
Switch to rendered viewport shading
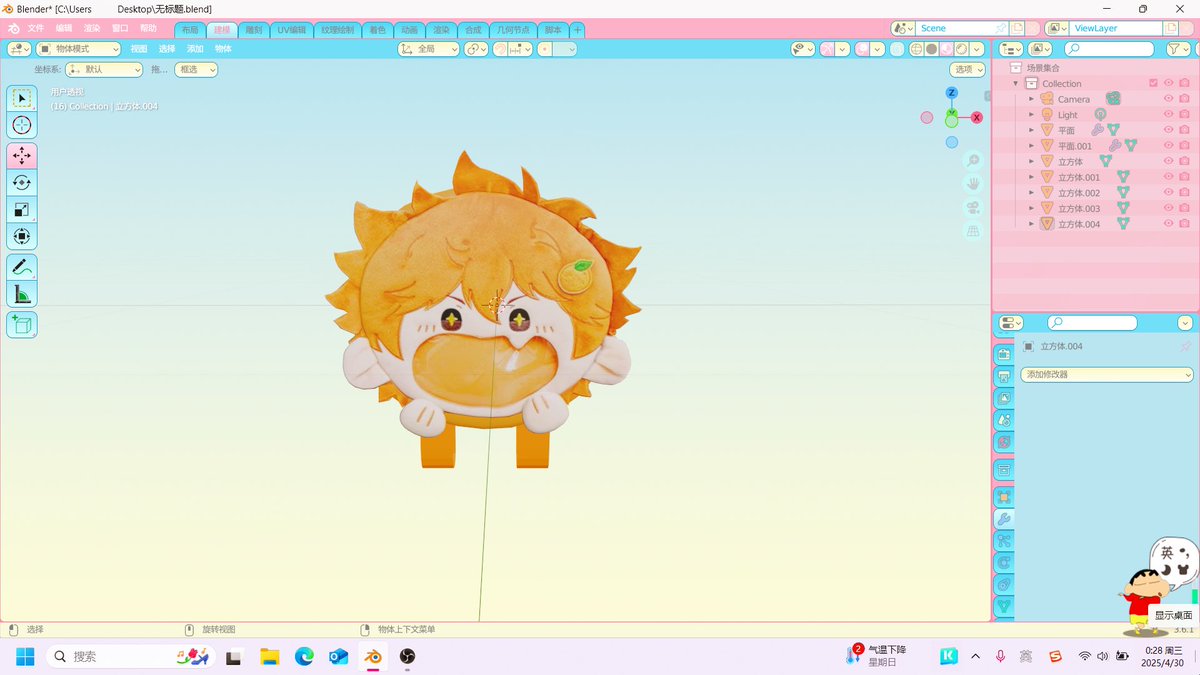(x=962, y=48)
